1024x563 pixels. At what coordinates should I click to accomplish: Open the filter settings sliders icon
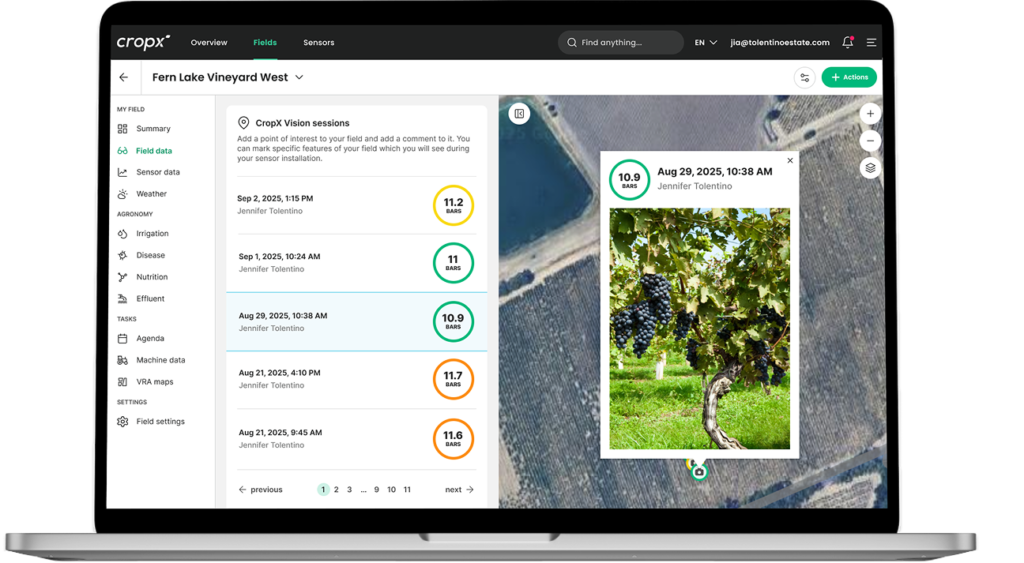pyautogui.click(x=804, y=77)
